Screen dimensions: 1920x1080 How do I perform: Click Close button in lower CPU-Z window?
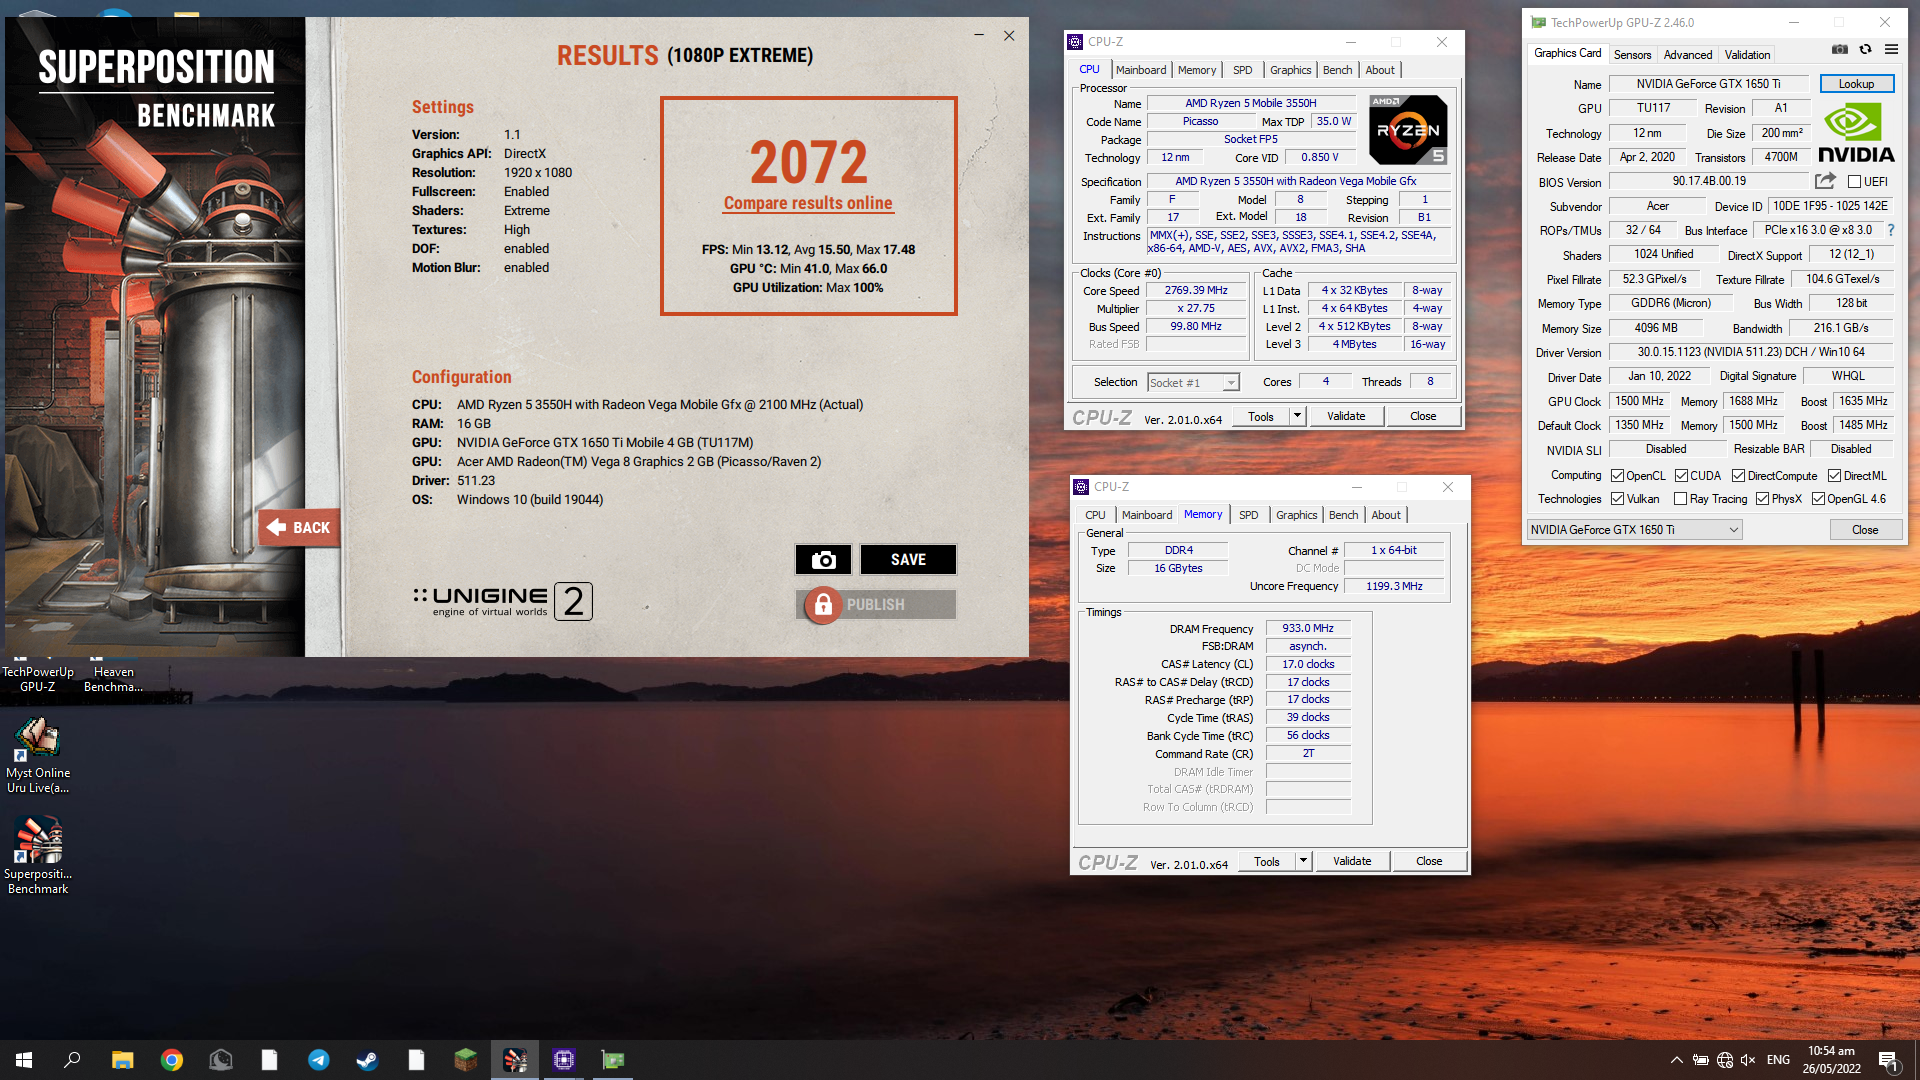point(1429,861)
